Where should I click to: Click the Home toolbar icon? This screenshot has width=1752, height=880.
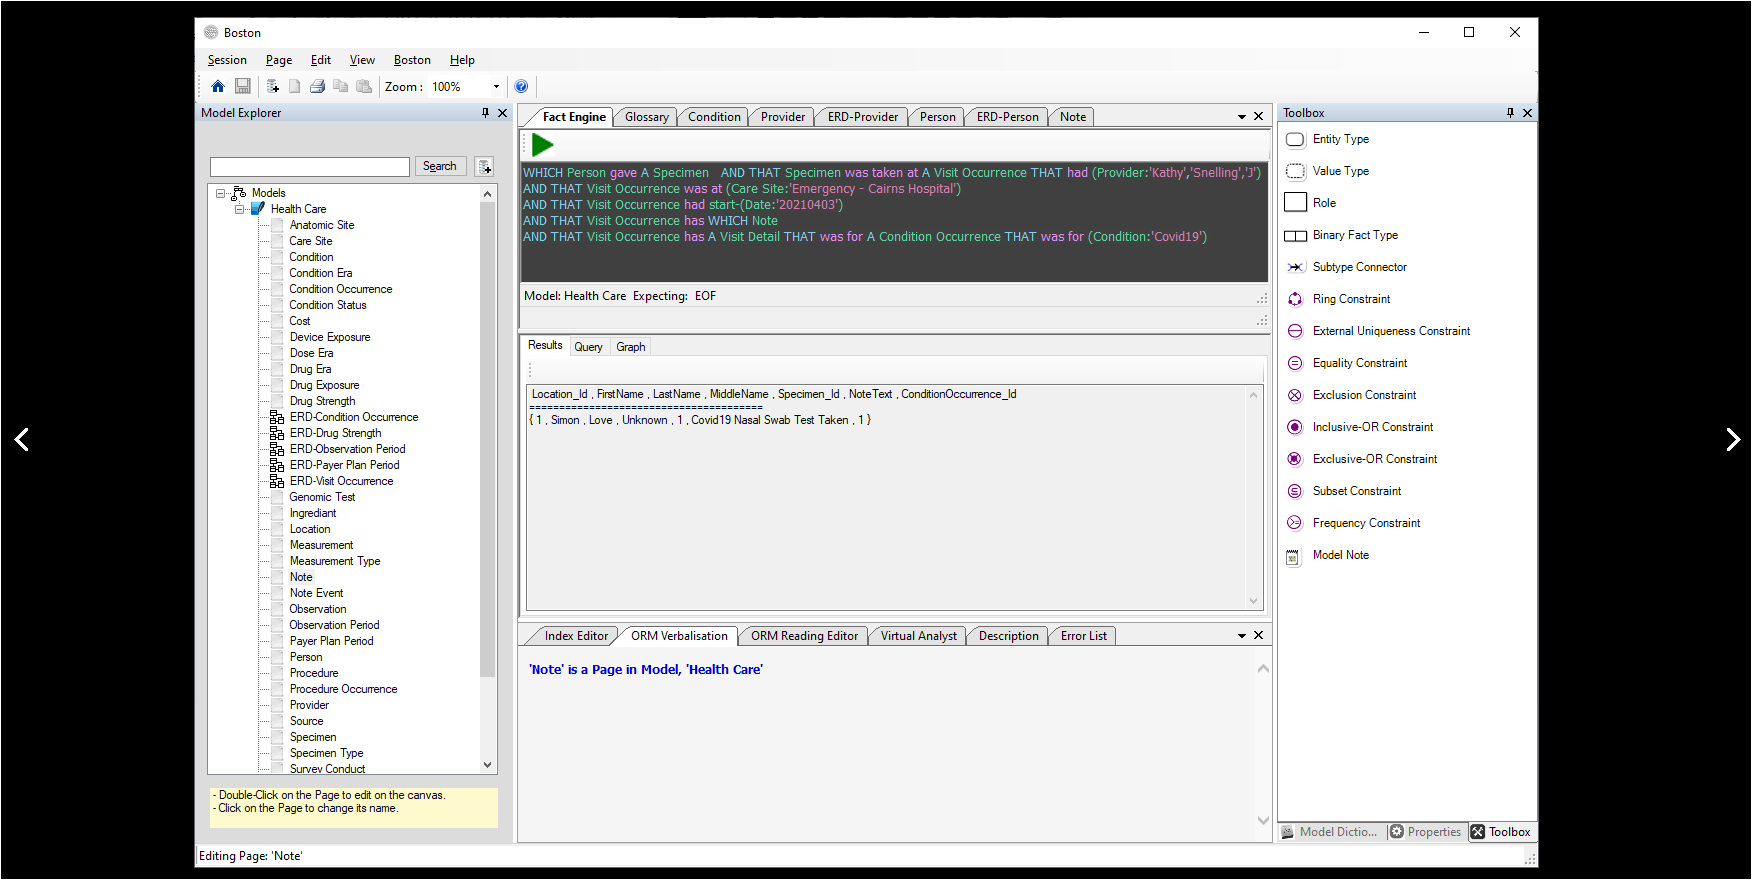coord(218,87)
